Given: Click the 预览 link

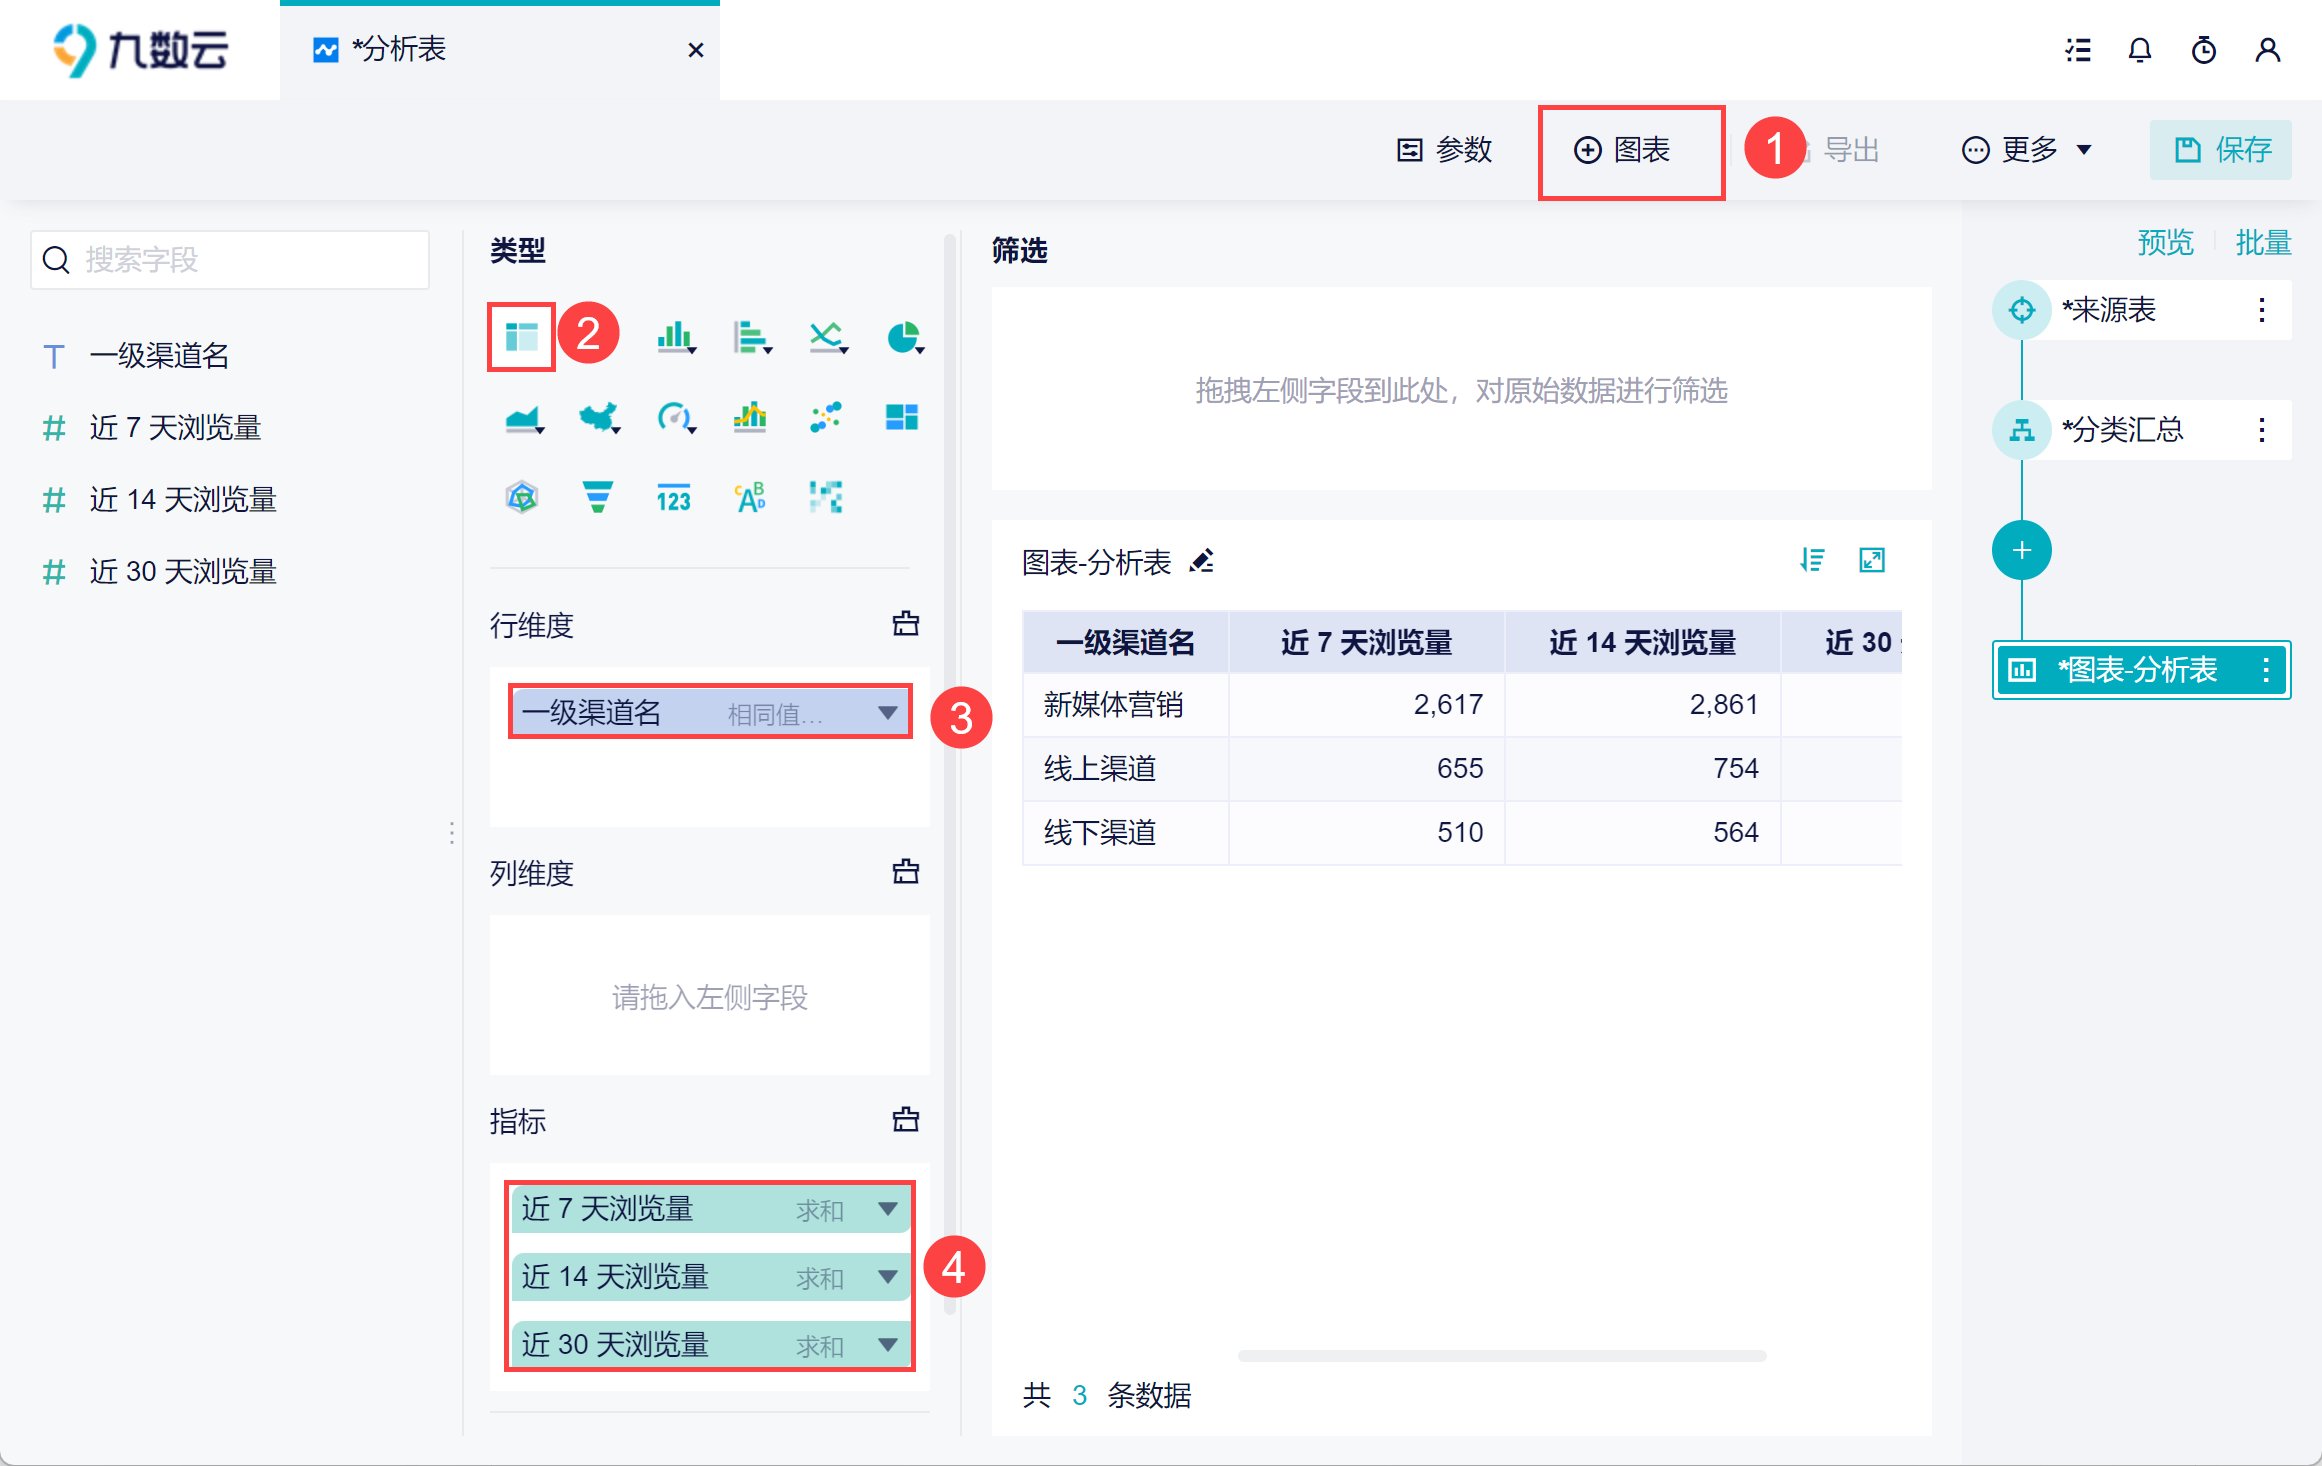Looking at the screenshot, I should (x=2165, y=242).
